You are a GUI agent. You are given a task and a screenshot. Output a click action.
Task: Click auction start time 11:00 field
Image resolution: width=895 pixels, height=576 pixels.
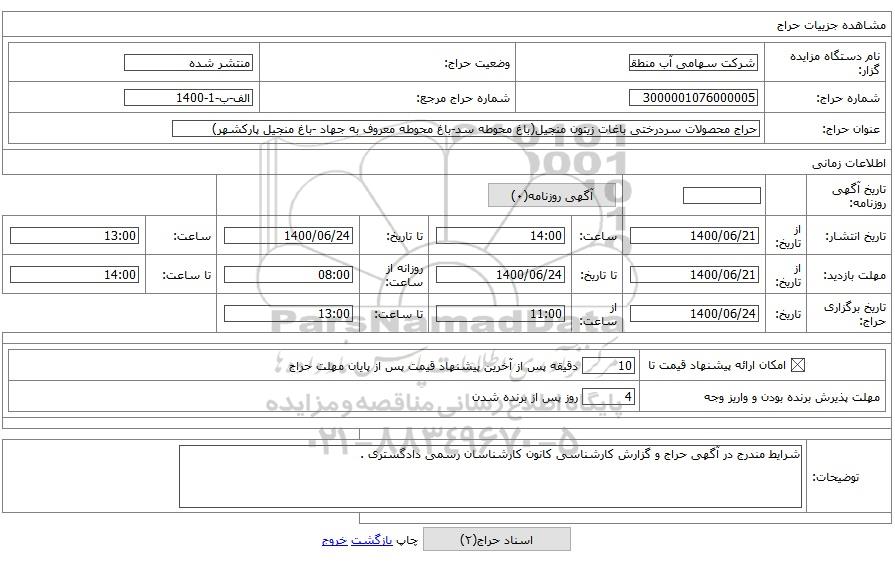pos(501,313)
